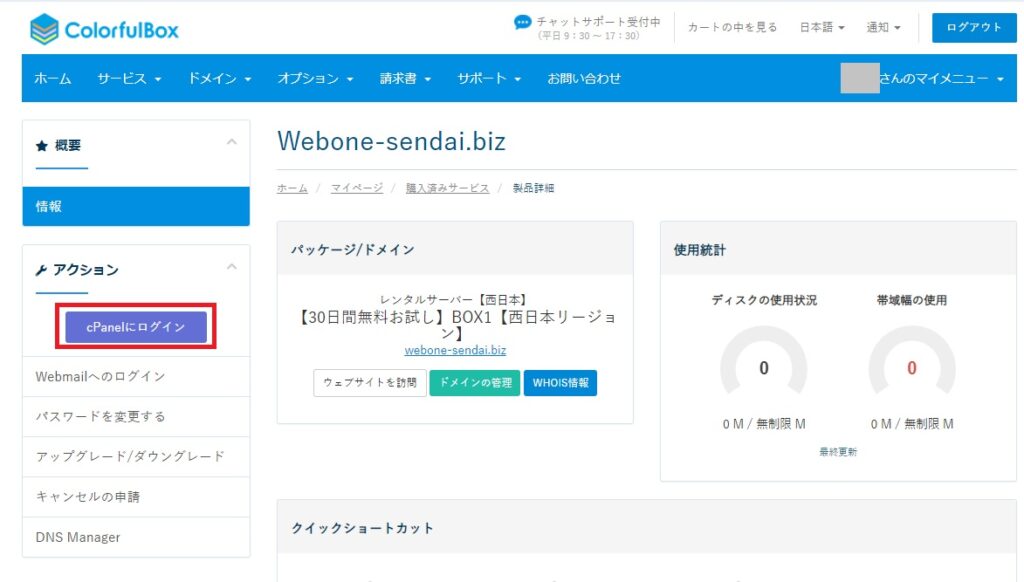Click the ログアウト button
This screenshot has width=1024, height=582.
tap(974, 27)
